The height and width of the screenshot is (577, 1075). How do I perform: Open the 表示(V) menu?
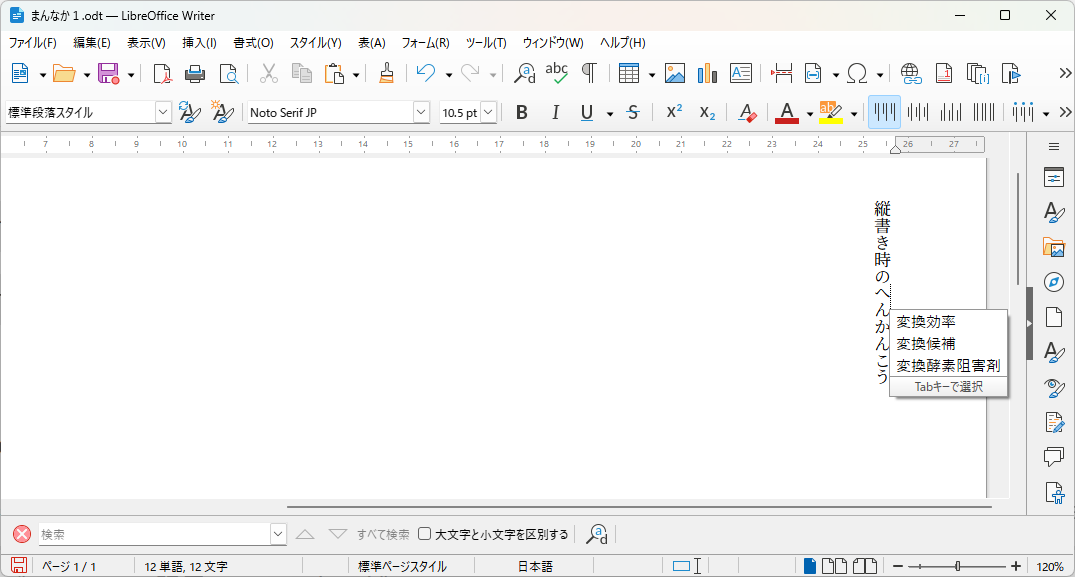click(x=146, y=42)
